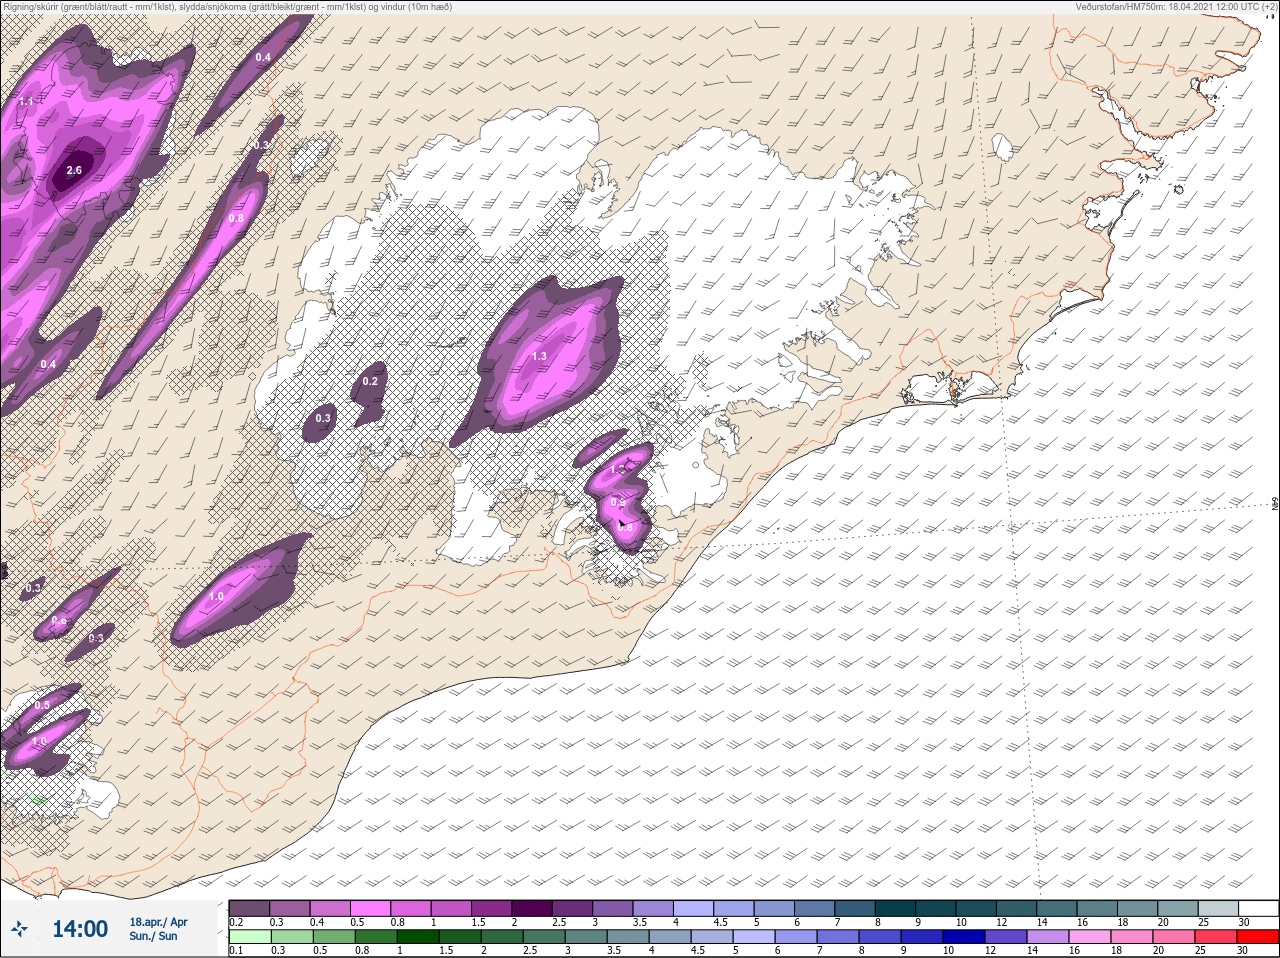The width and height of the screenshot is (1280, 958).
Task: Pick the light lavender 4 swatch in upper legend
Action: (x=693, y=908)
